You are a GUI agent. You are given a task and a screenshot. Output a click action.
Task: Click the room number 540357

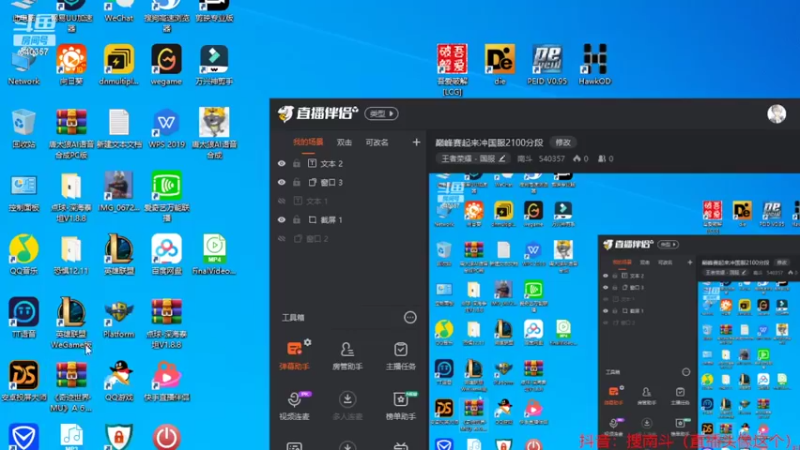552,159
